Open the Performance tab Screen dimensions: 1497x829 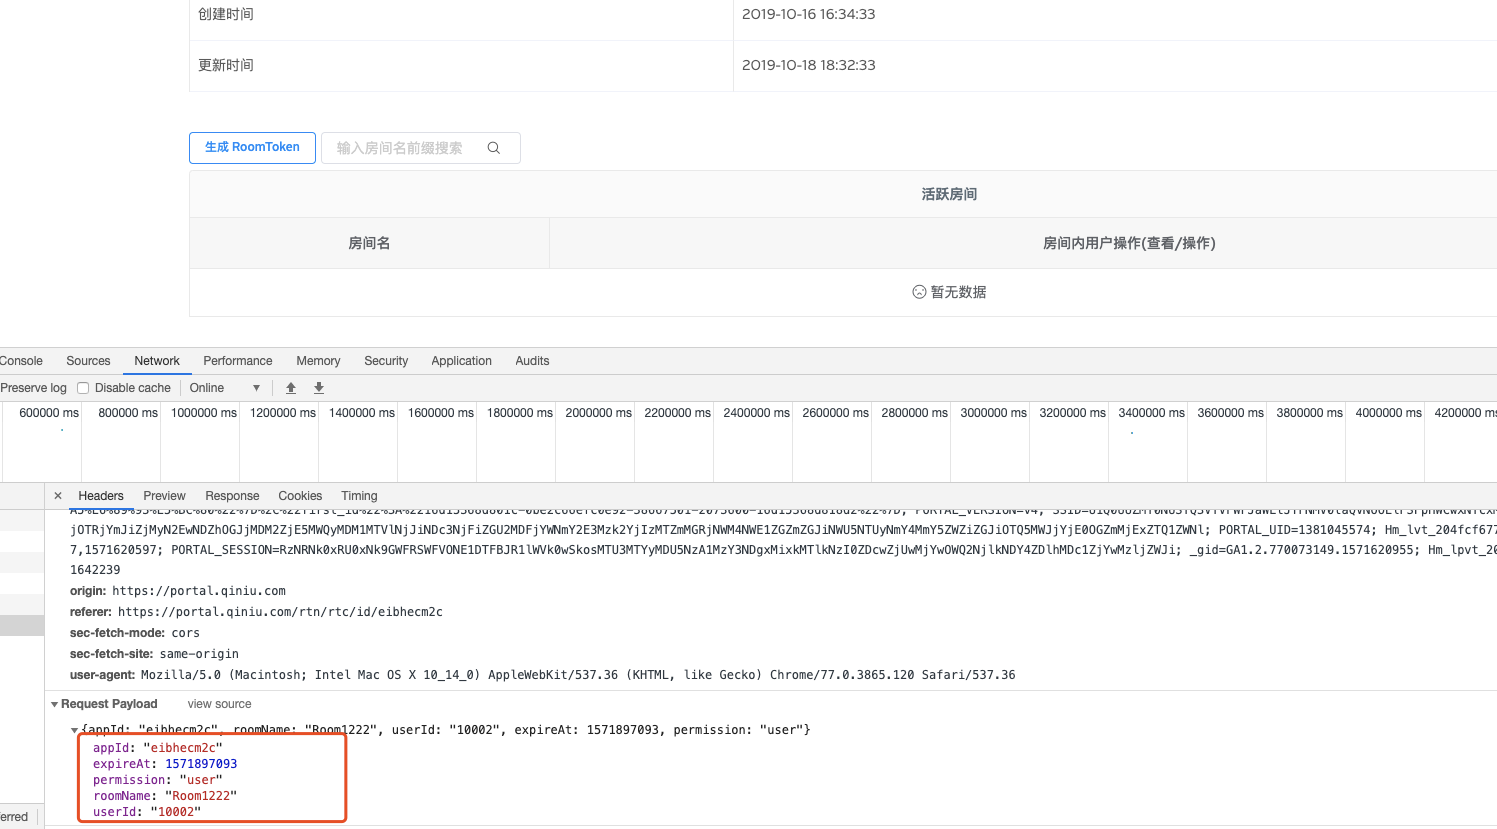click(x=237, y=361)
